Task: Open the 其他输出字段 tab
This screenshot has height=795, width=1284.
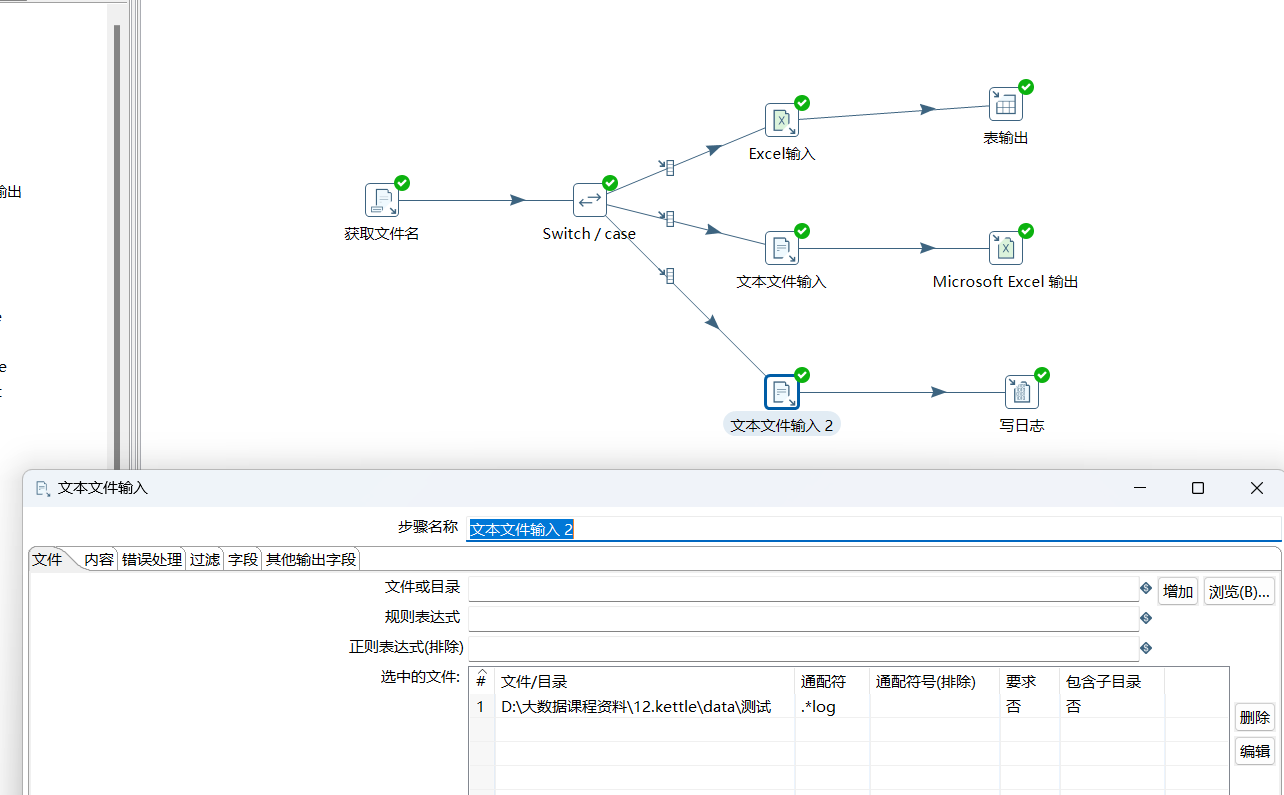Action: [x=311, y=560]
